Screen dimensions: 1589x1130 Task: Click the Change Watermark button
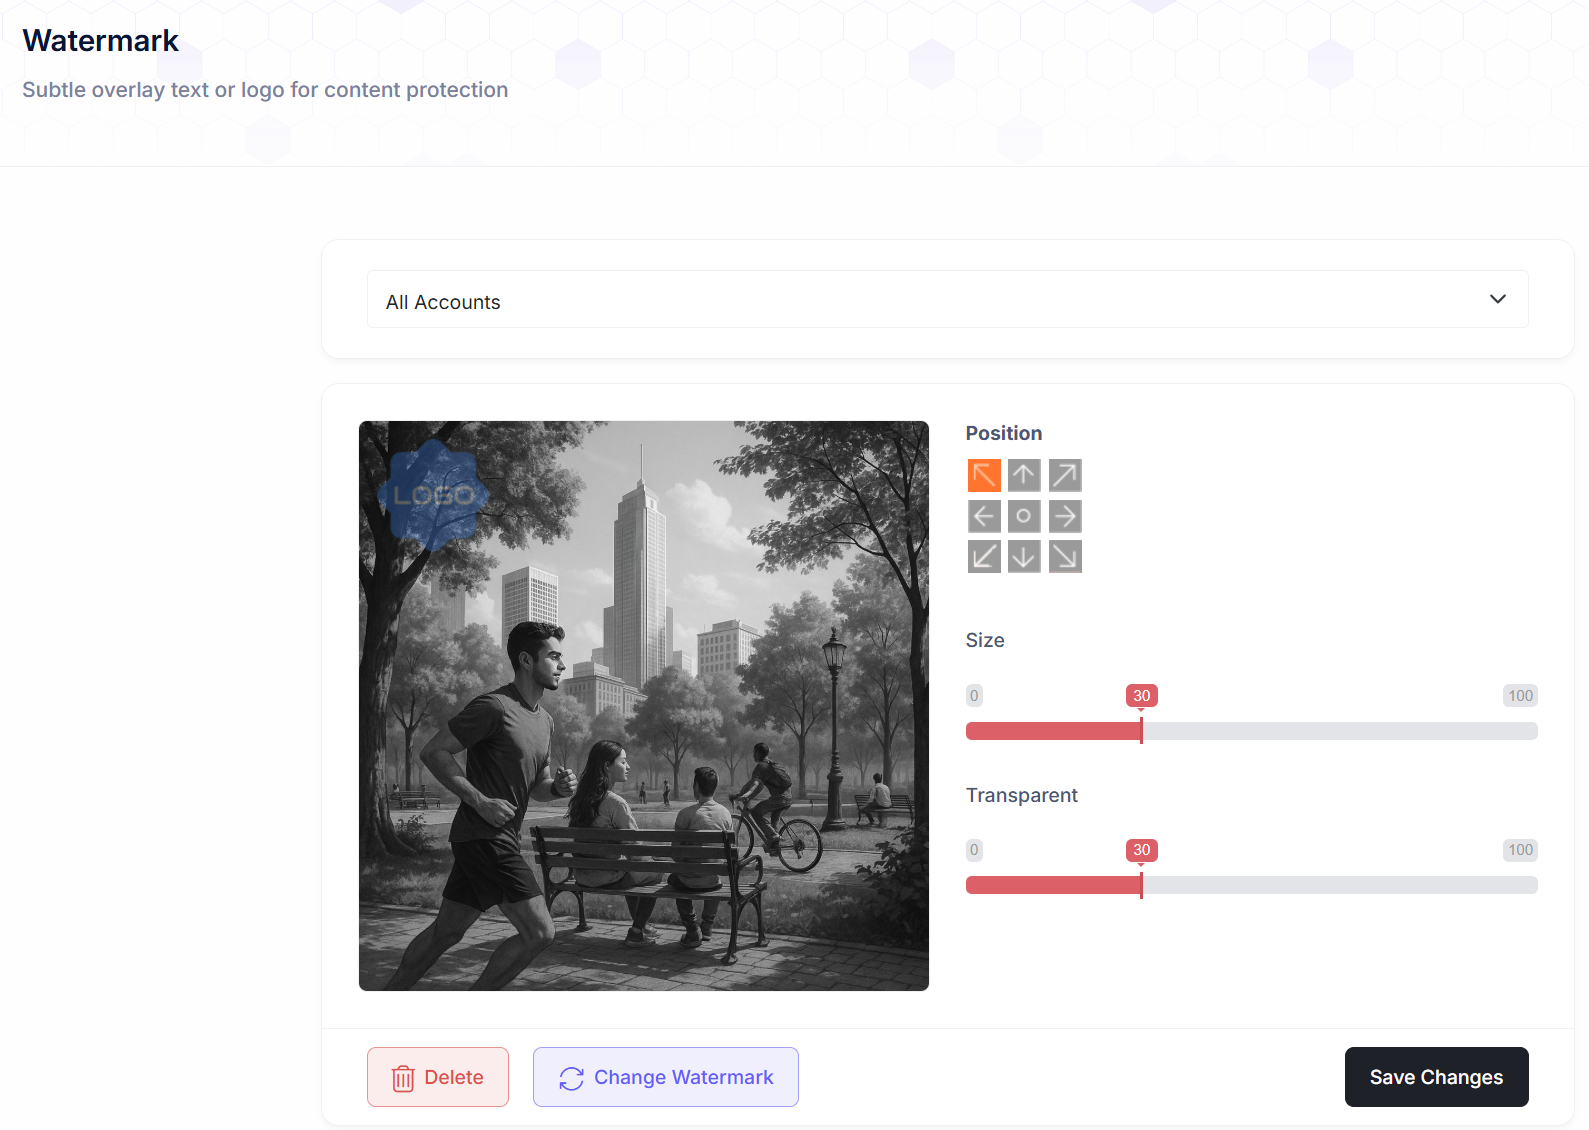[x=666, y=1077]
